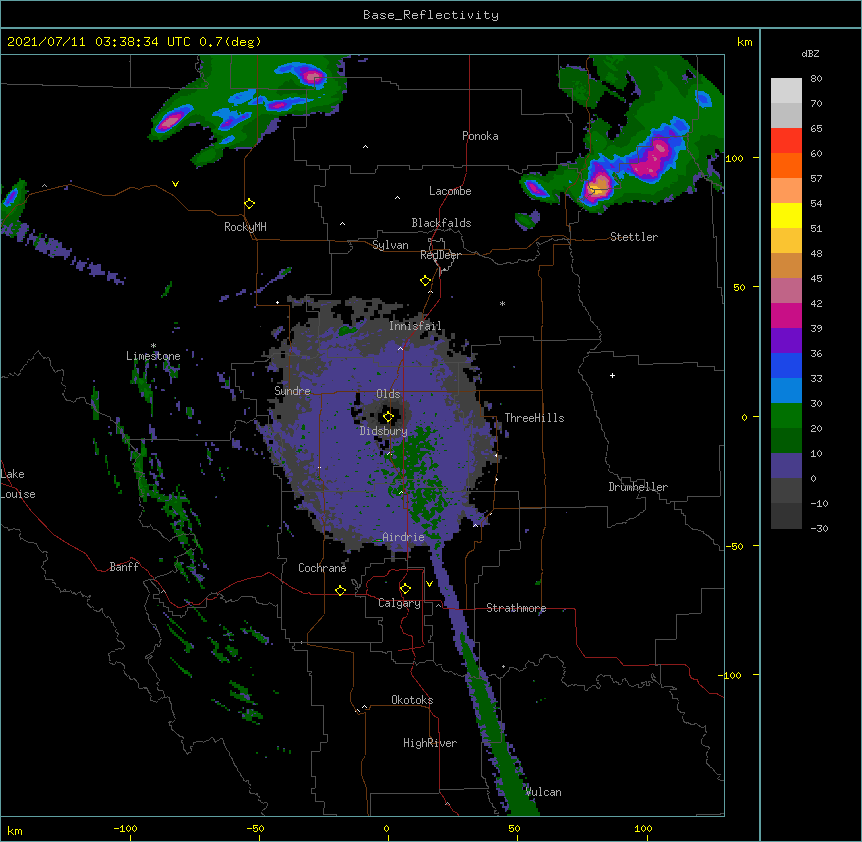Click the Lake Louise label
Screen dimensions: 862x842
[18, 484]
